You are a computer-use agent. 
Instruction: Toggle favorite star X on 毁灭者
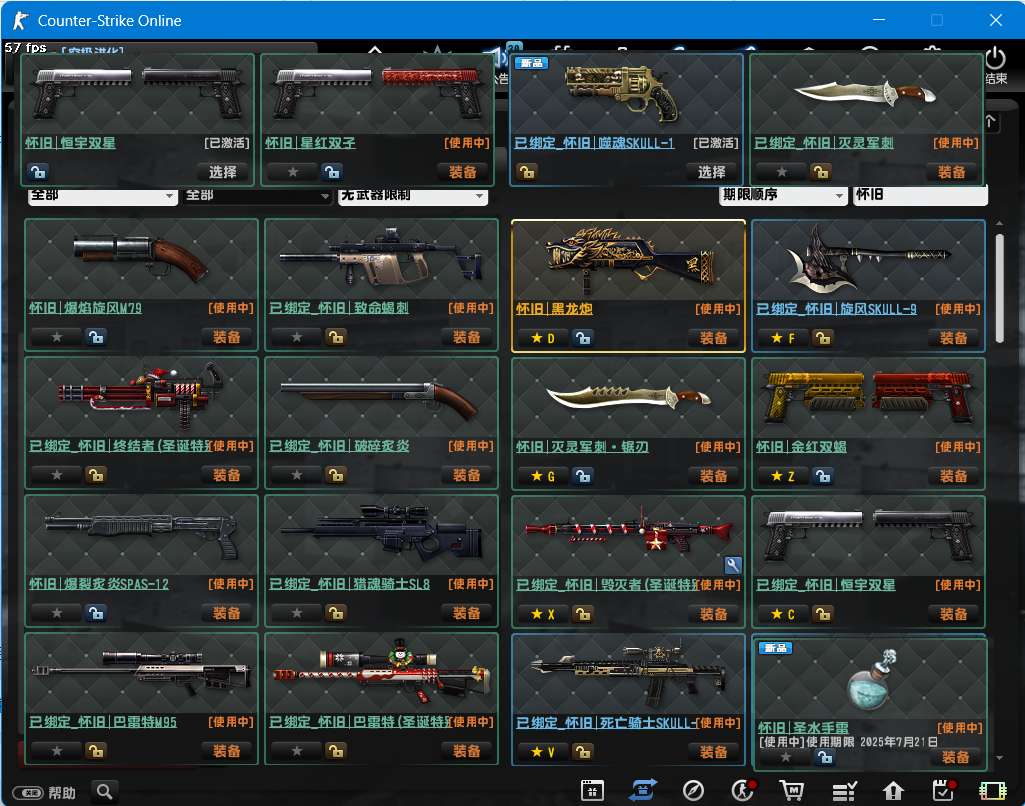pos(543,614)
